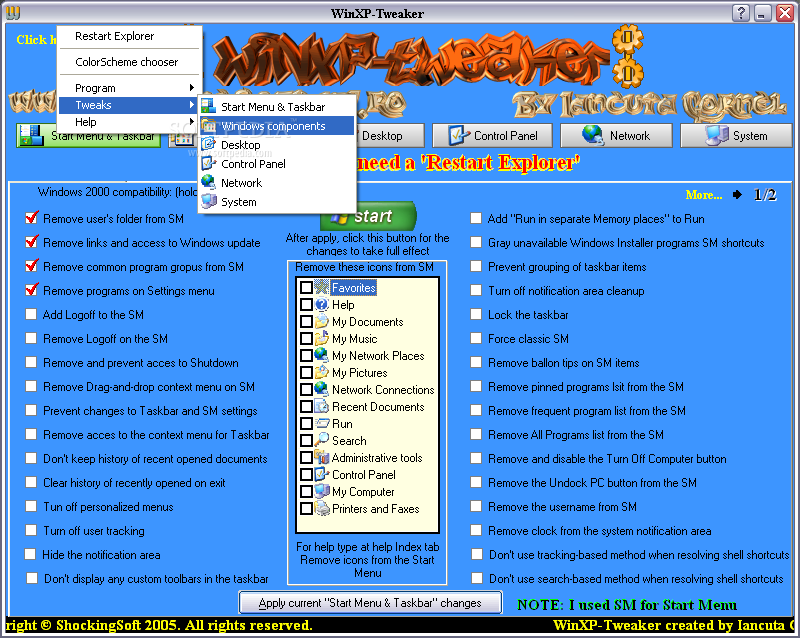Check Remove the username from SM
This screenshot has width=800, height=638.
[476, 506]
